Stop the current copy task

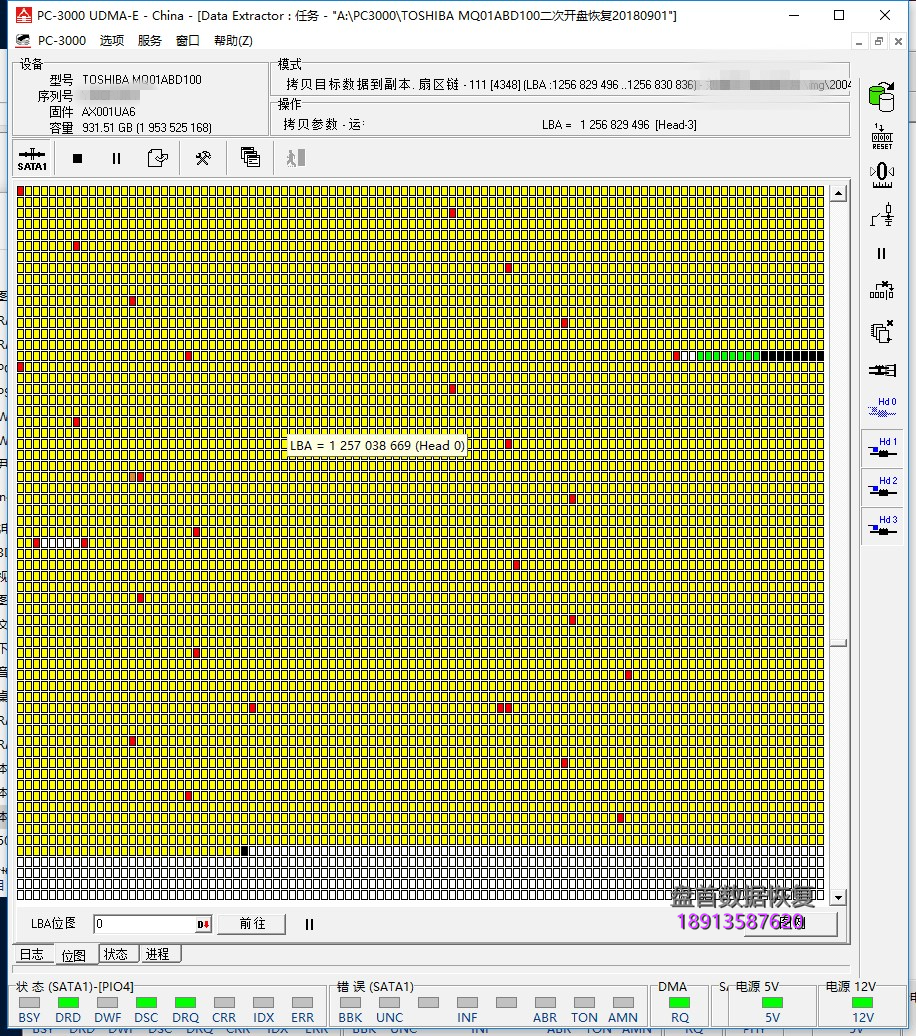click(x=76, y=158)
